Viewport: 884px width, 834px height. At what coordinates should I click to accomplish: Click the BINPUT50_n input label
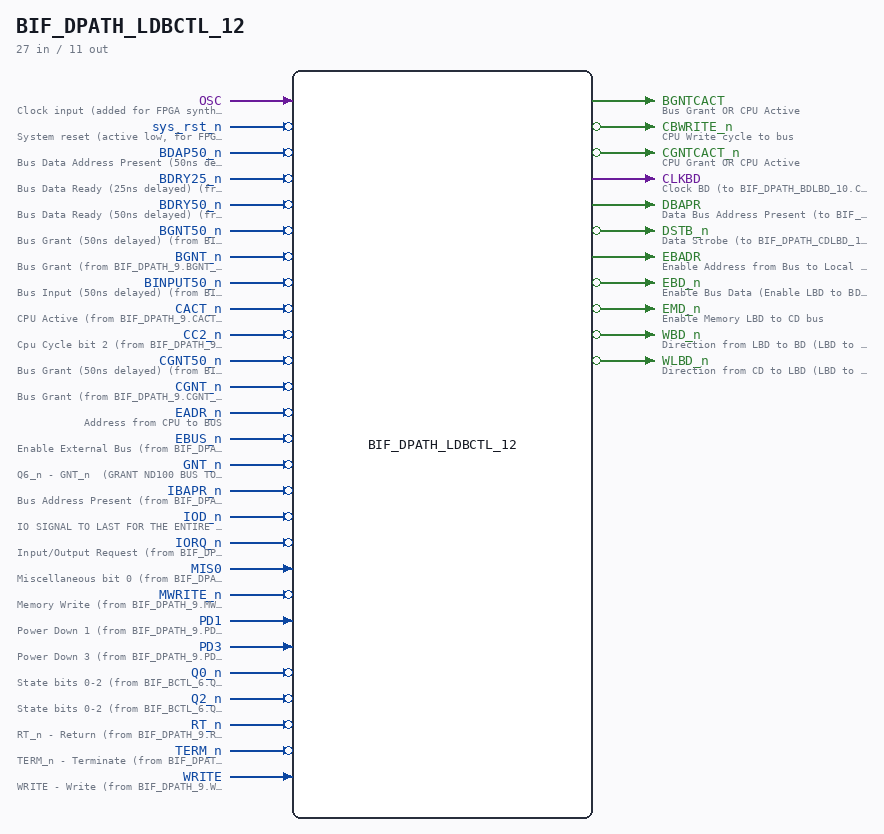(x=183, y=283)
